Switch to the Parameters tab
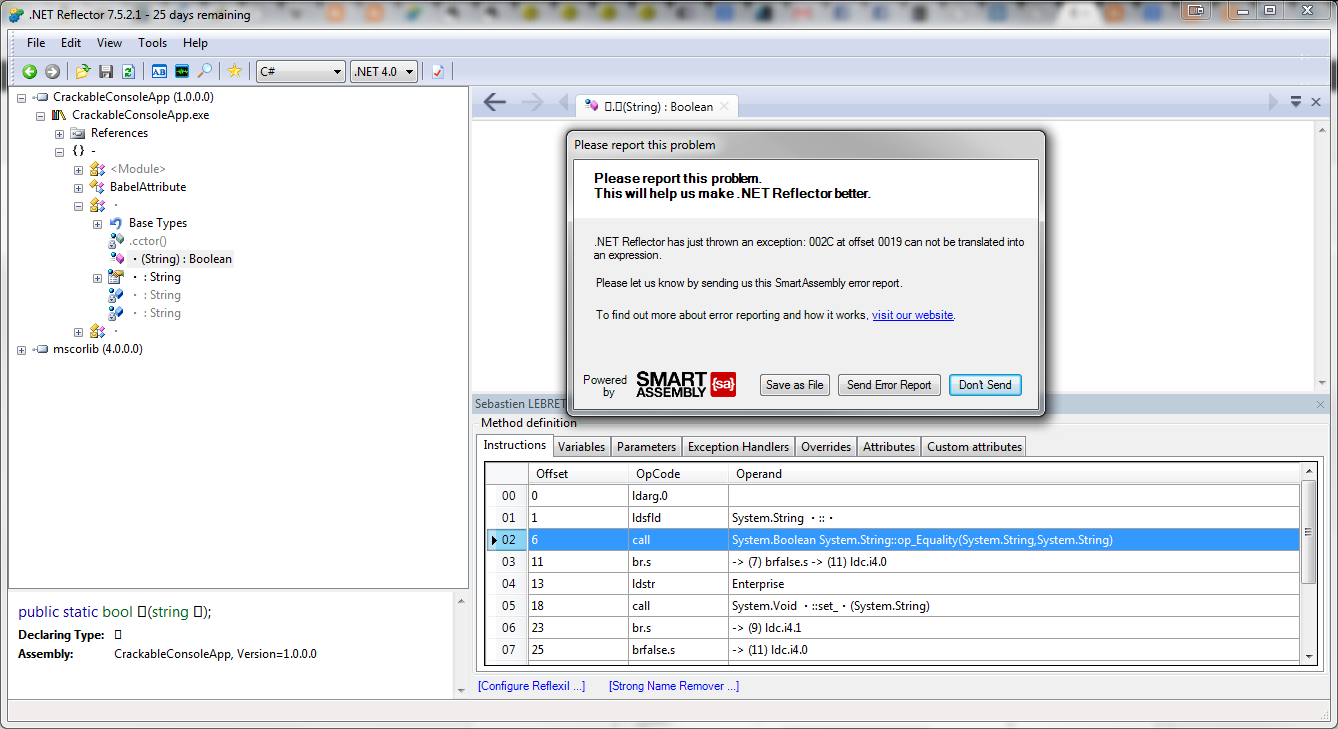 click(x=646, y=447)
